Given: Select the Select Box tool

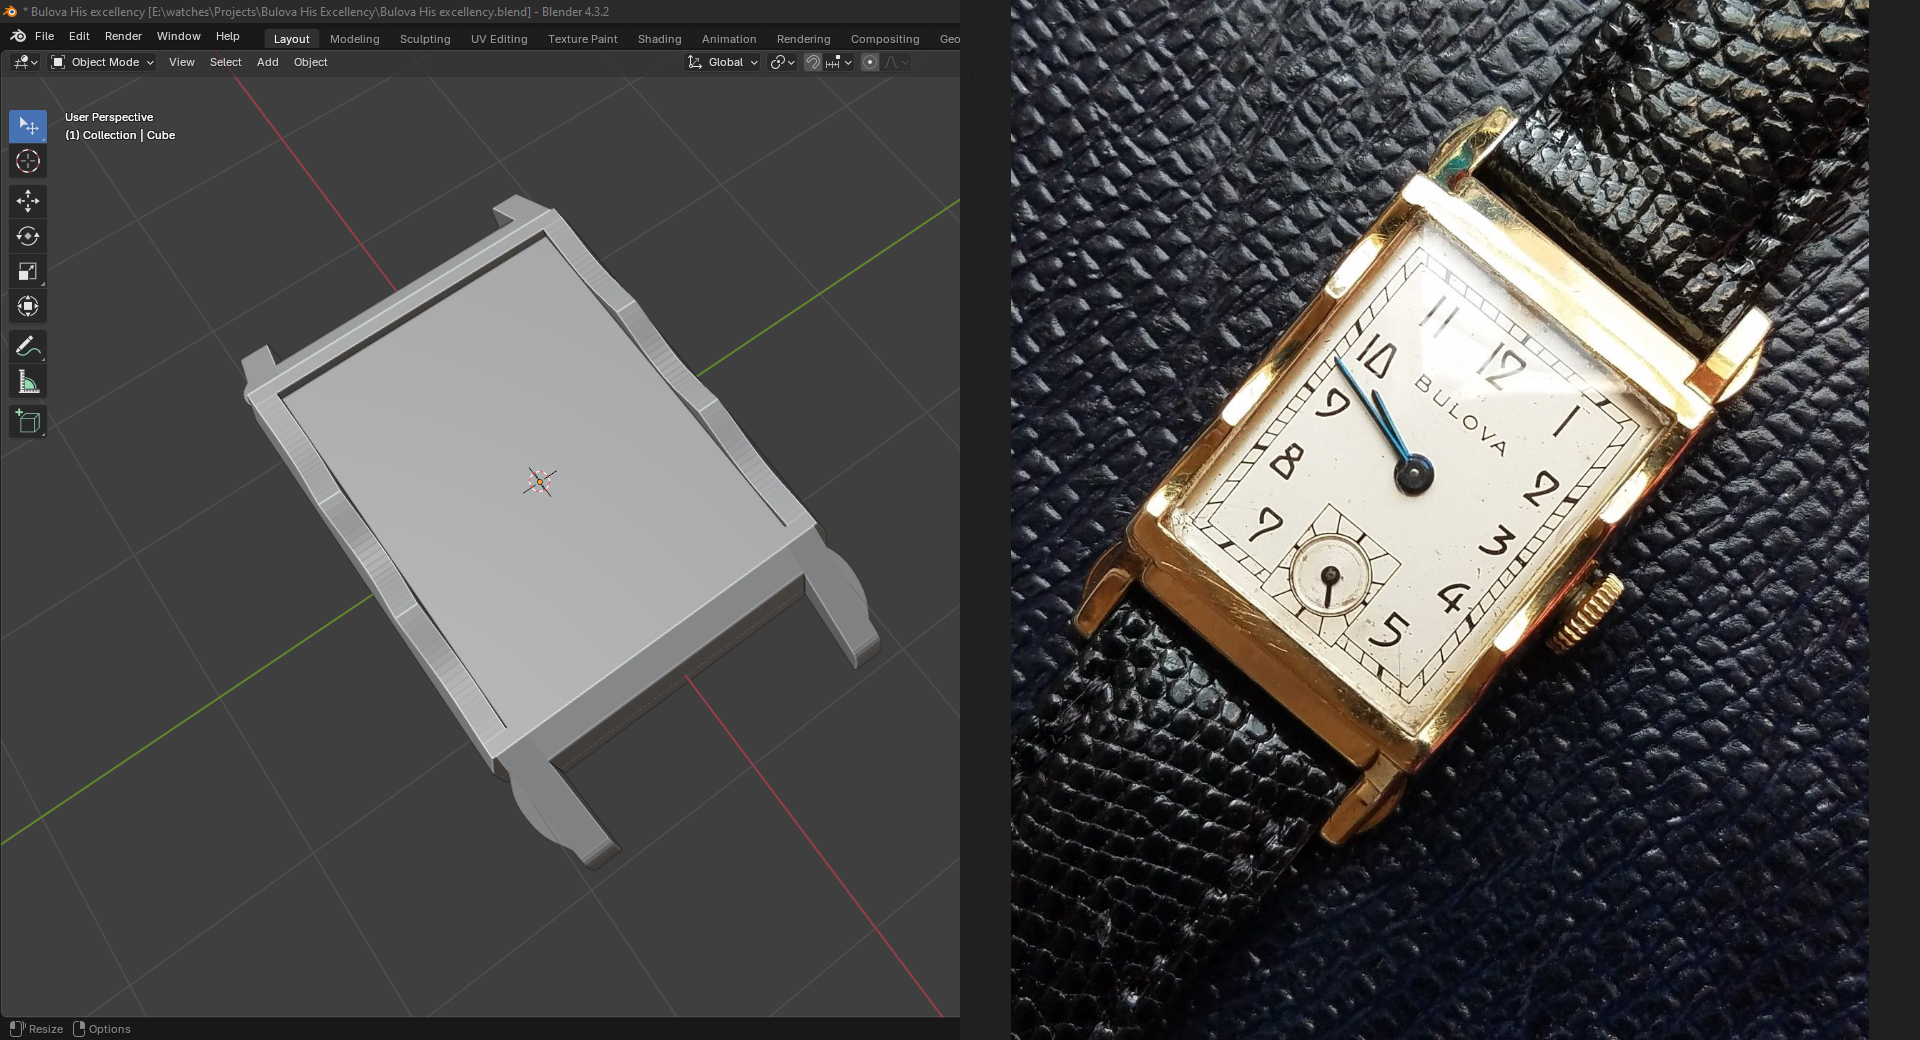Looking at the screenshot, I should [x=28, y=126].
